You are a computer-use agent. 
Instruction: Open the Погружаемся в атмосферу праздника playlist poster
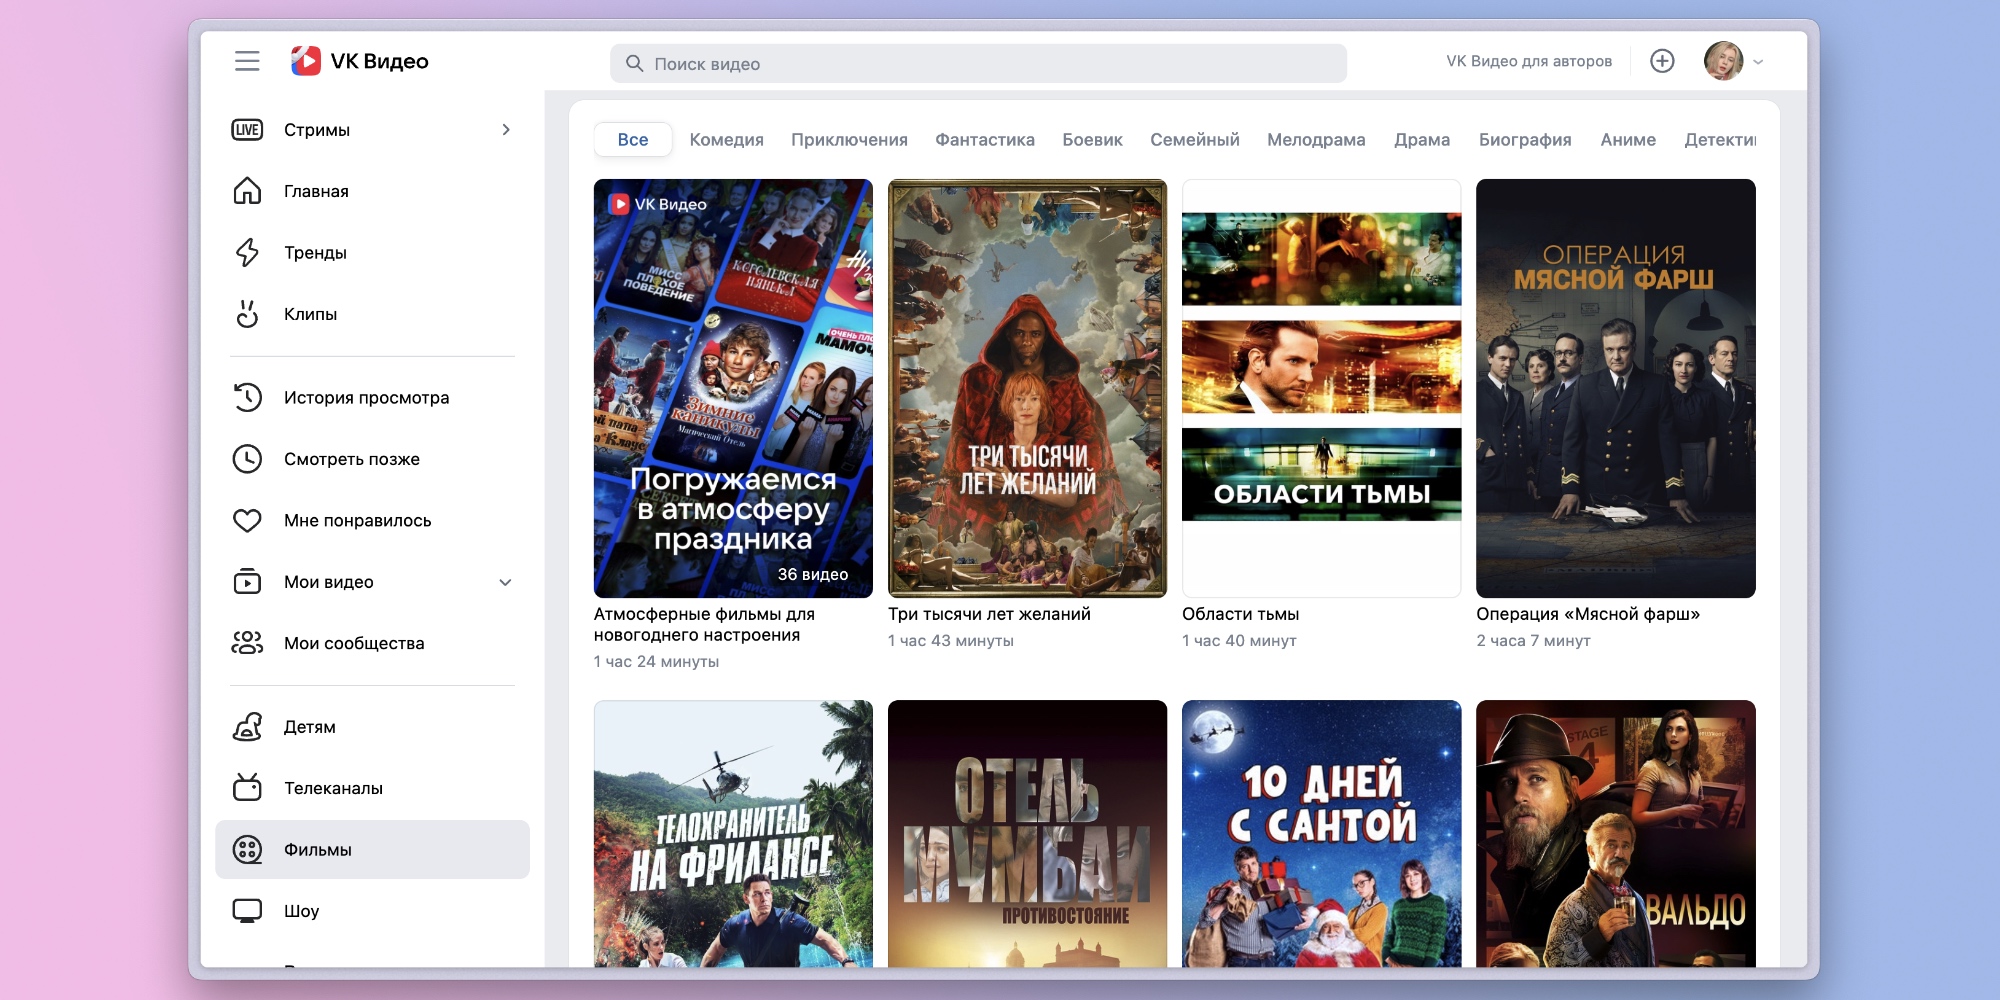point(733,388)
